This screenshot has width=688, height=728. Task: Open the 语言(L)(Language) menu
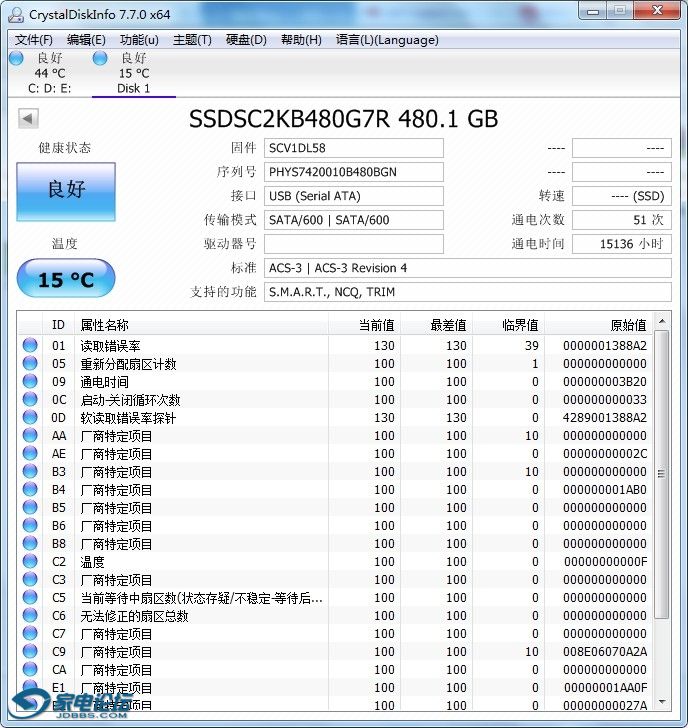[x=387, y=40]
